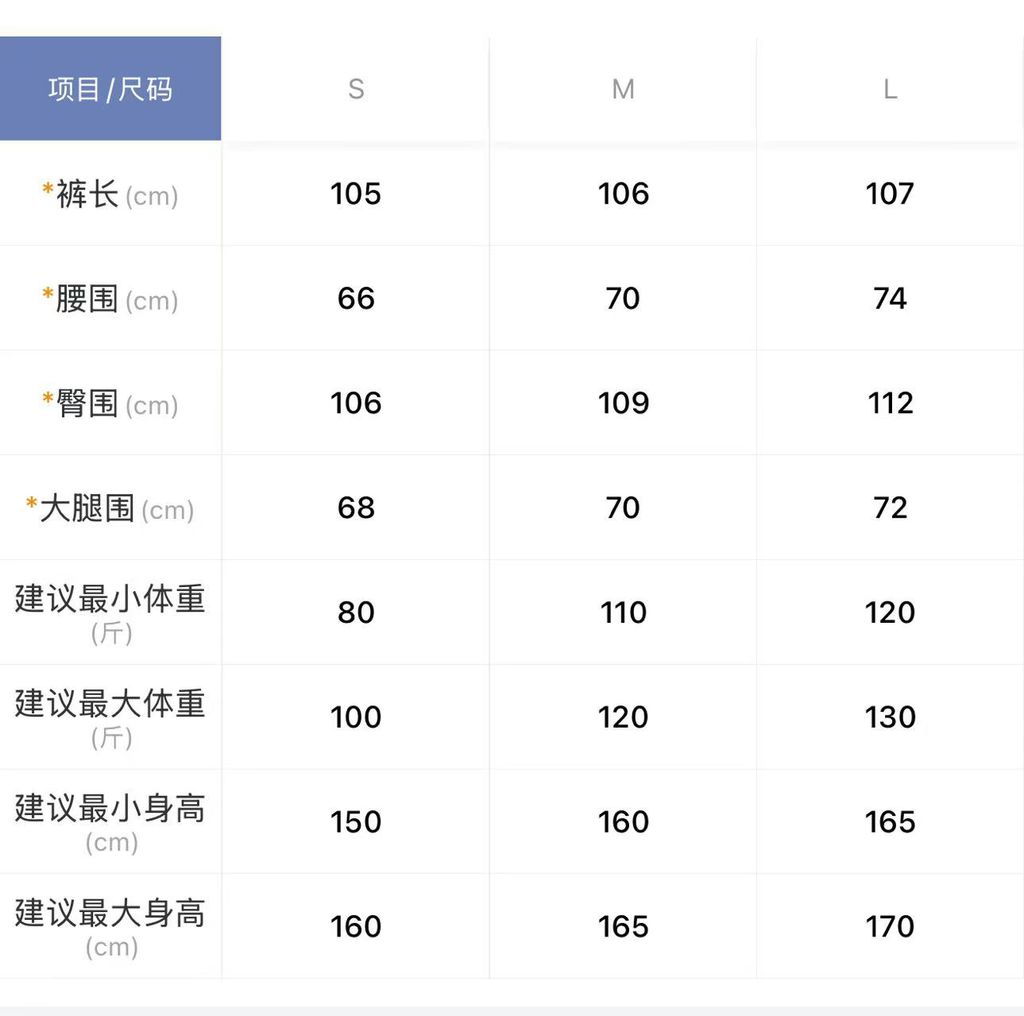Click the S size 大腿围 value 68
1024x1016 pixels.
click(x=356, y=508)
